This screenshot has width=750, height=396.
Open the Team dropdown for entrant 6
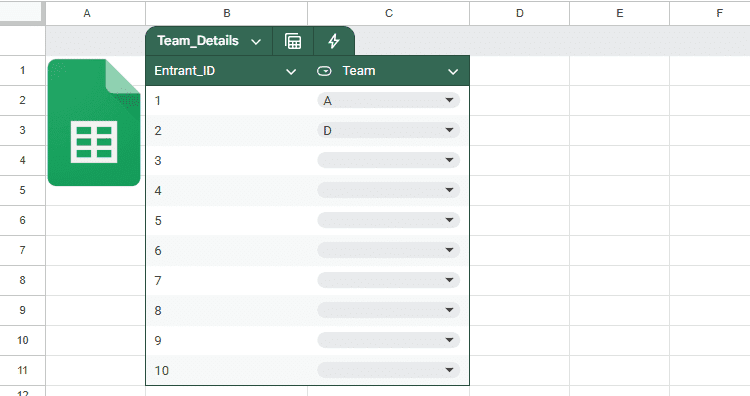coord(388,250)
